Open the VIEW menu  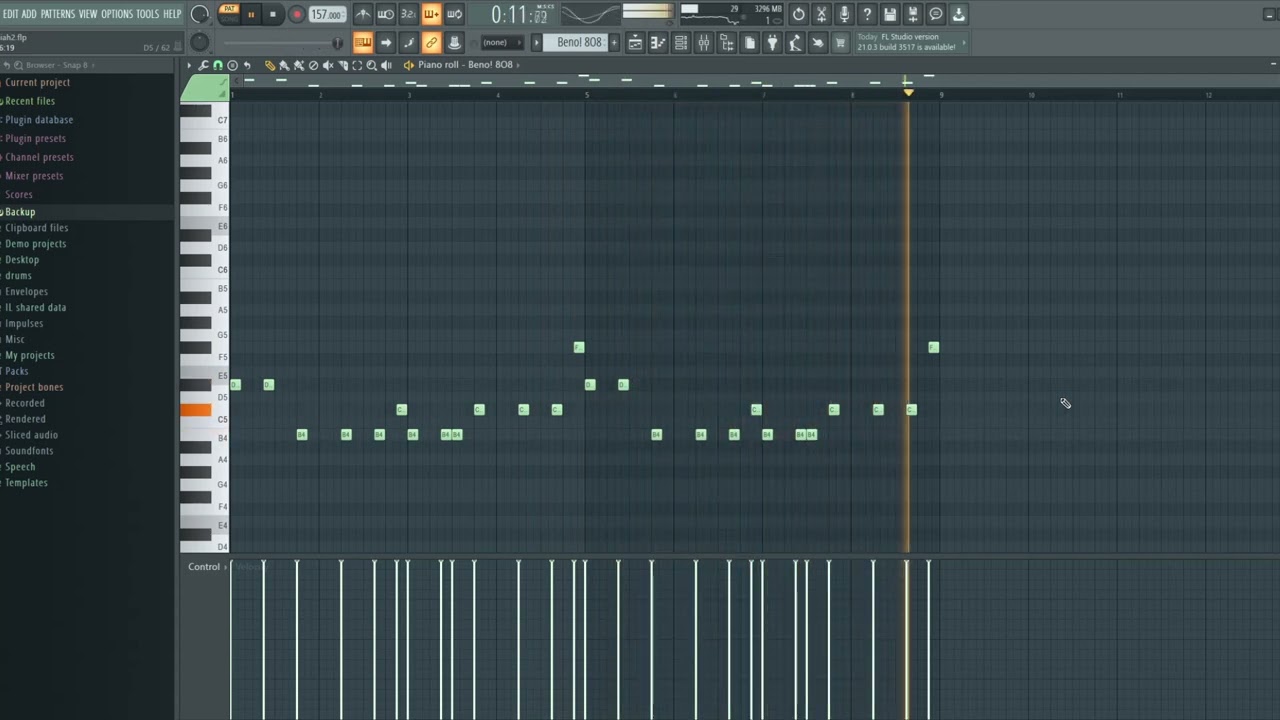88,14
